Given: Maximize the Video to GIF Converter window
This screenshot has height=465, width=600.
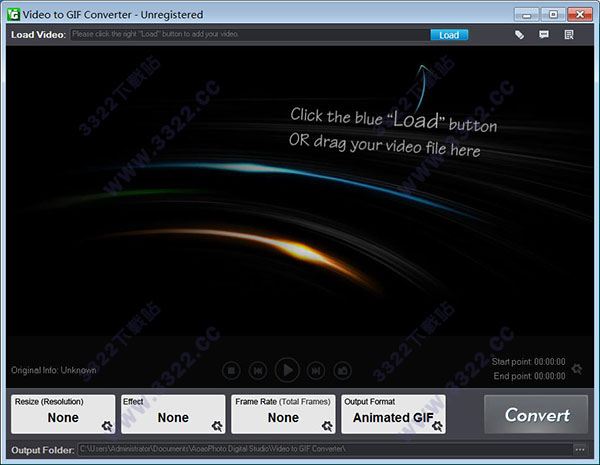Looking at the screenshot, I should point(553,15).
